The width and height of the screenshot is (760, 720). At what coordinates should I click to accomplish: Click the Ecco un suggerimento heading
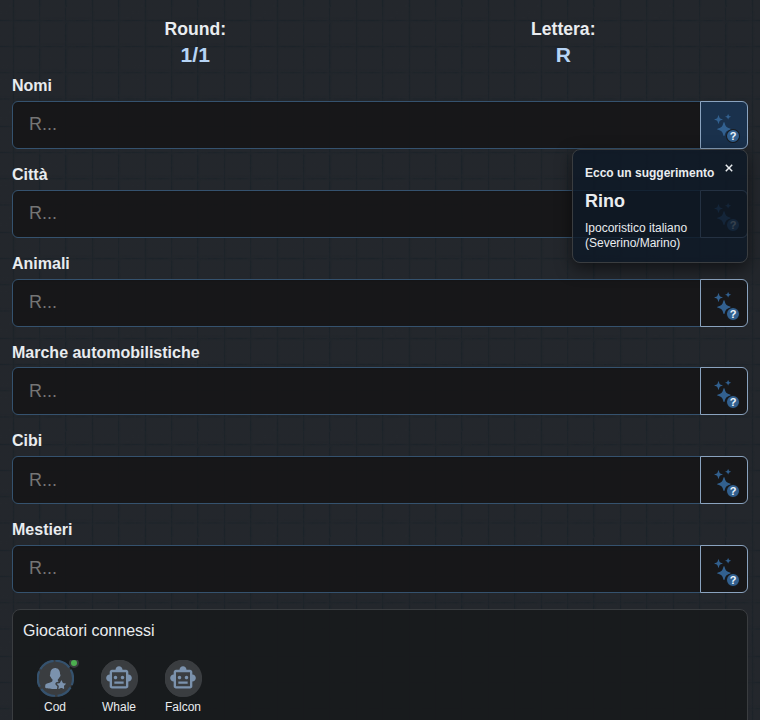tap(649, 173)
